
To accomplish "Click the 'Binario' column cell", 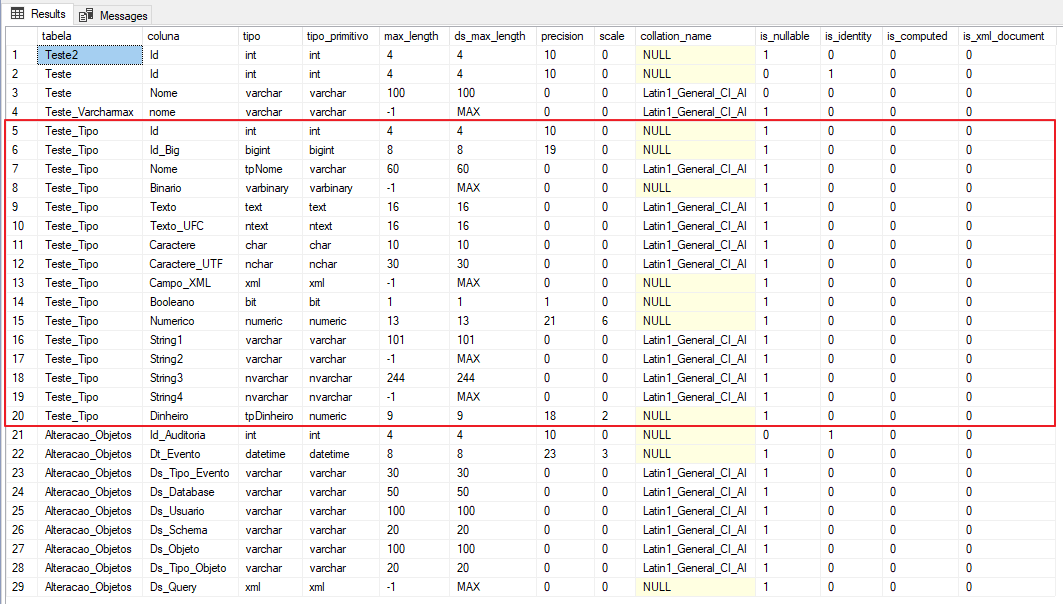I will [190, 188].
